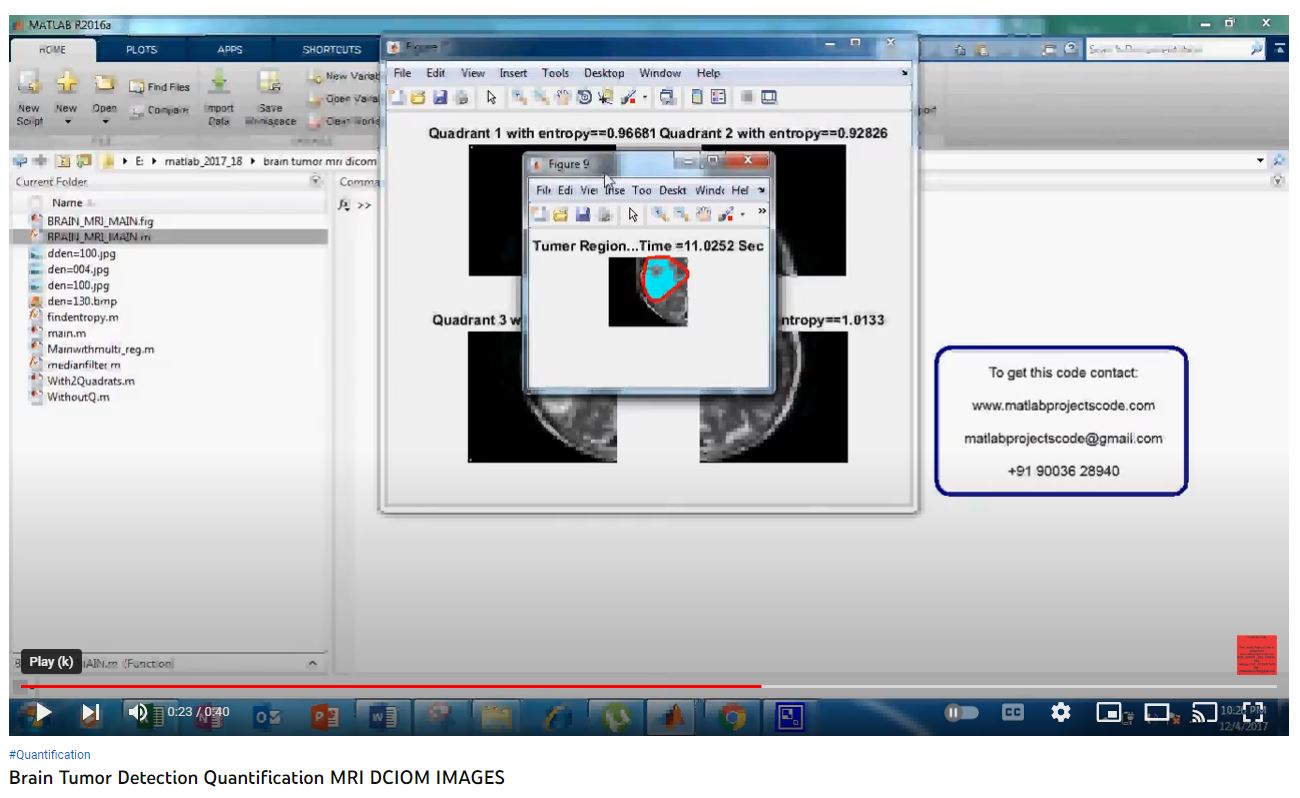The height and width of the screenshot is (798, 1300).
Task: Click New Figure icon in large figure toolbar
Action: (398, 97)
